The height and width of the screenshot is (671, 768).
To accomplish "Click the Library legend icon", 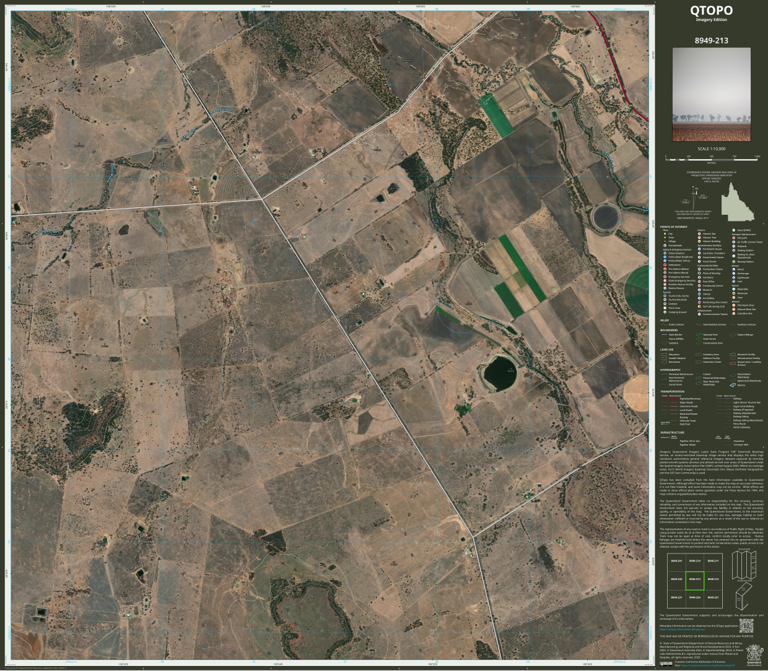I will [699, 294].
